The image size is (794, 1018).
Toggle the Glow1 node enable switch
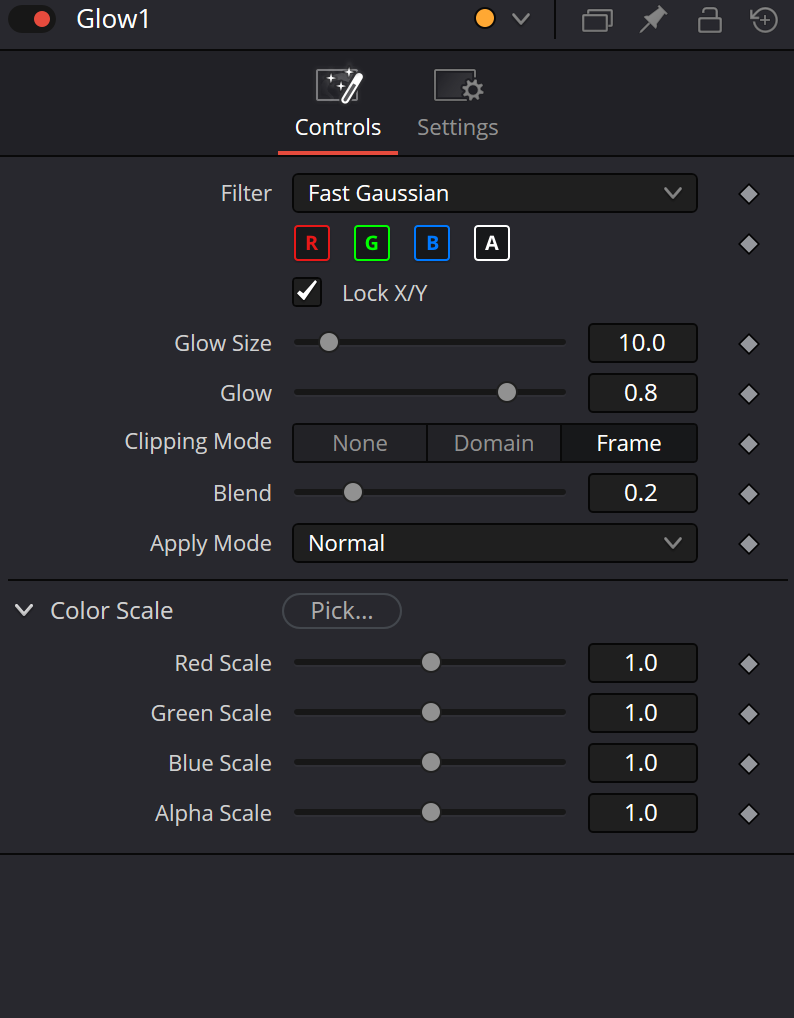tap(32, 19)
